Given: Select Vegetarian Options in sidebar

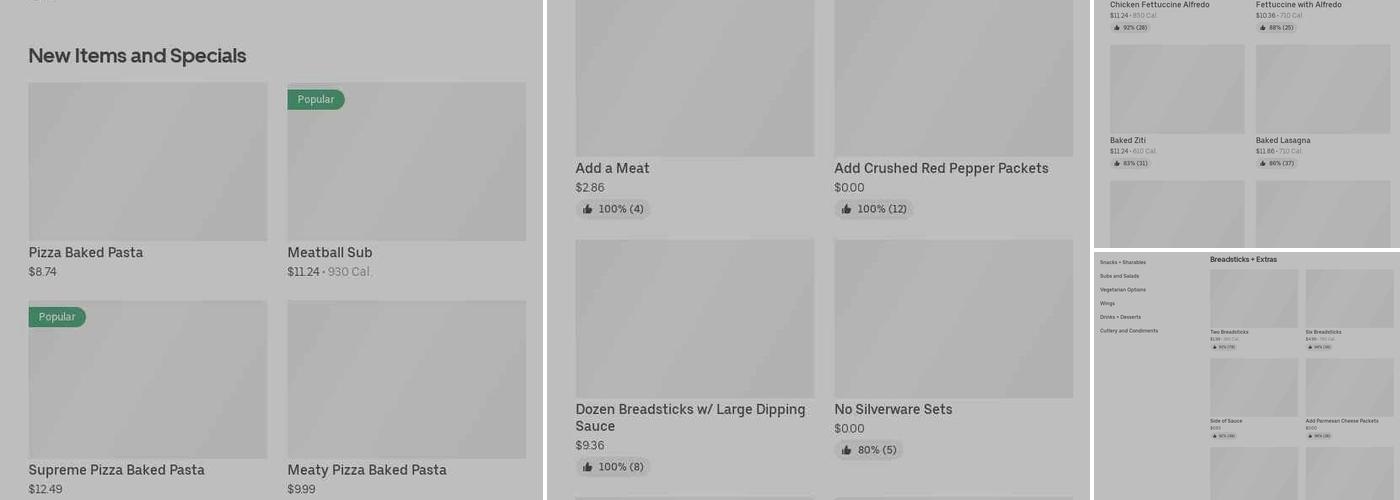Looking at the screenshot, I should pyautogui.click(x=1123, y=290).
